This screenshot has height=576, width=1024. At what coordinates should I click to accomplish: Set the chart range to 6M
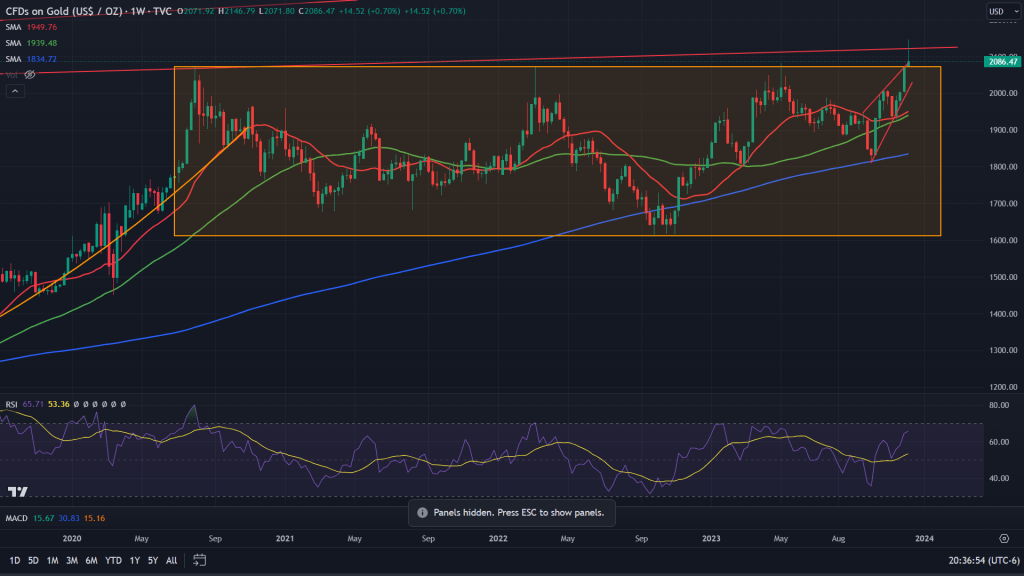point(91,560)
